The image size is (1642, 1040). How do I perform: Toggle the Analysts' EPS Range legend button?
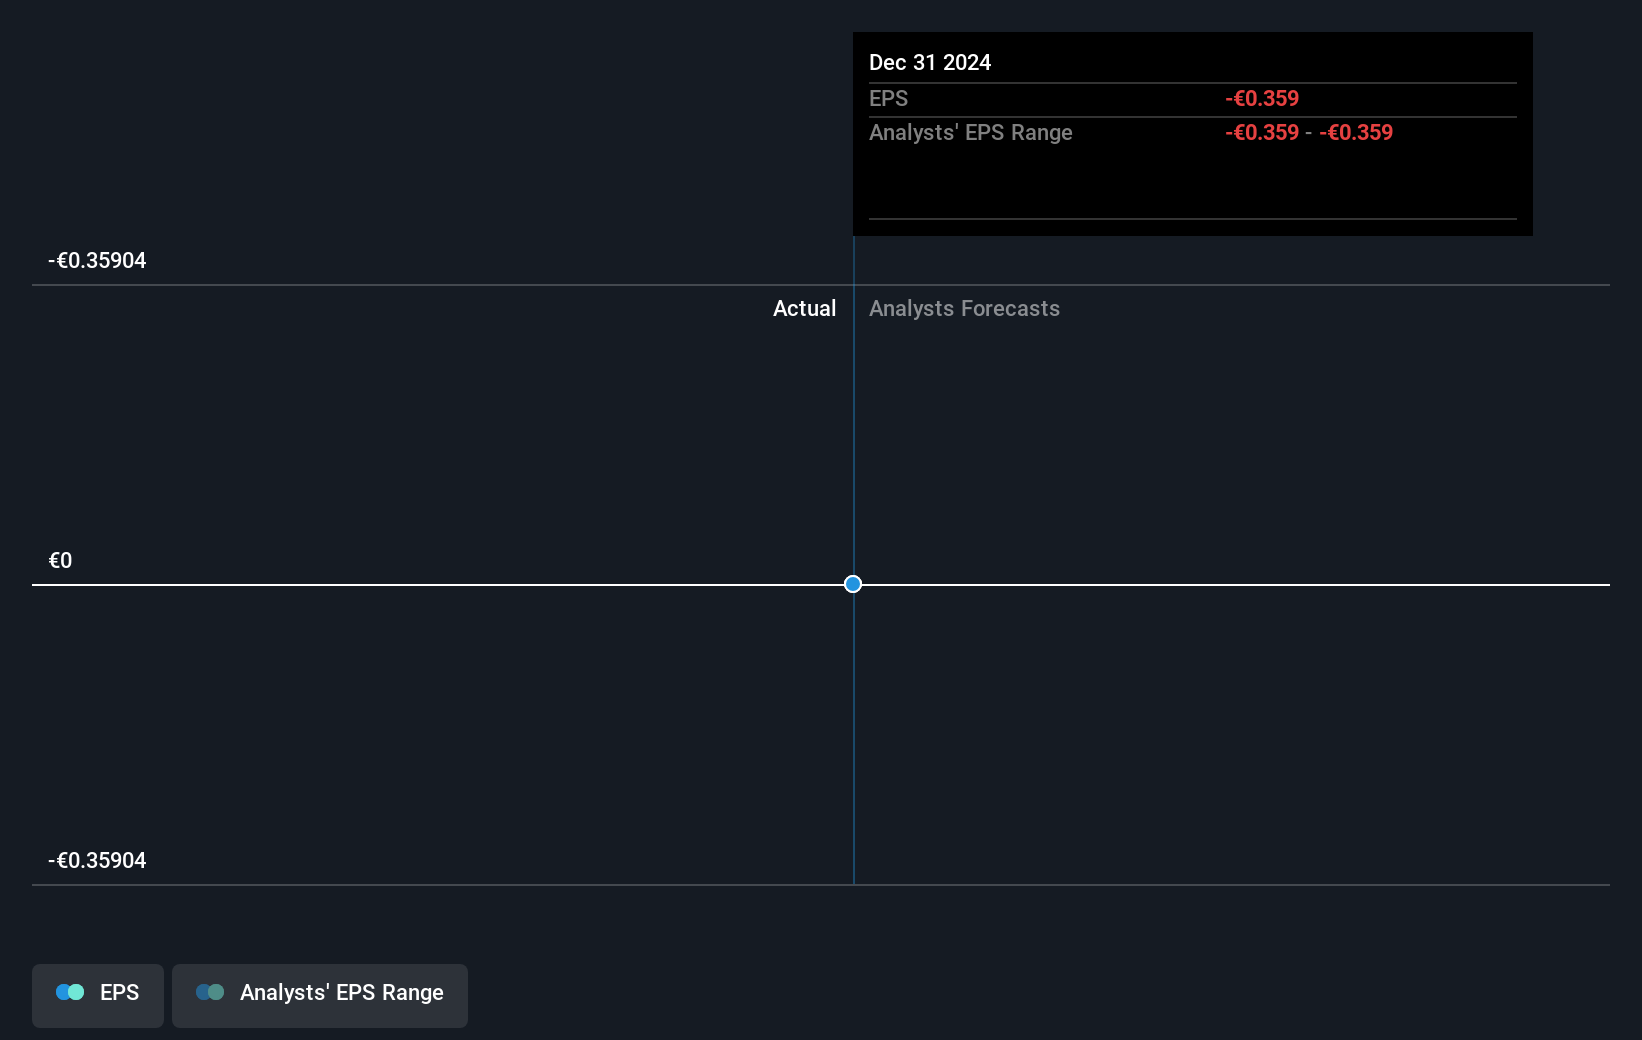[x=320, y=995]
